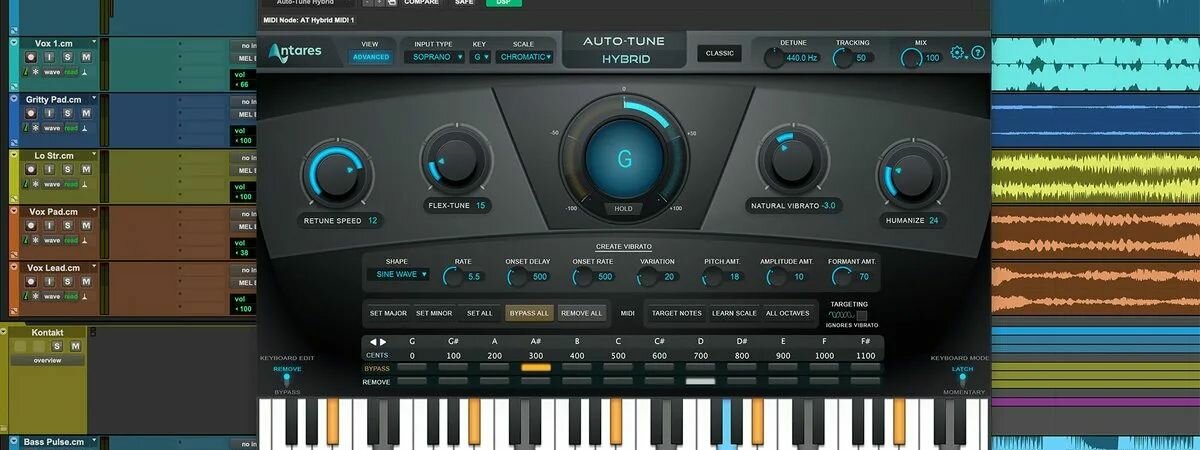Click Vox Pad.cm voice icon beside read
1200x450 pixels.
coord(85,240)
